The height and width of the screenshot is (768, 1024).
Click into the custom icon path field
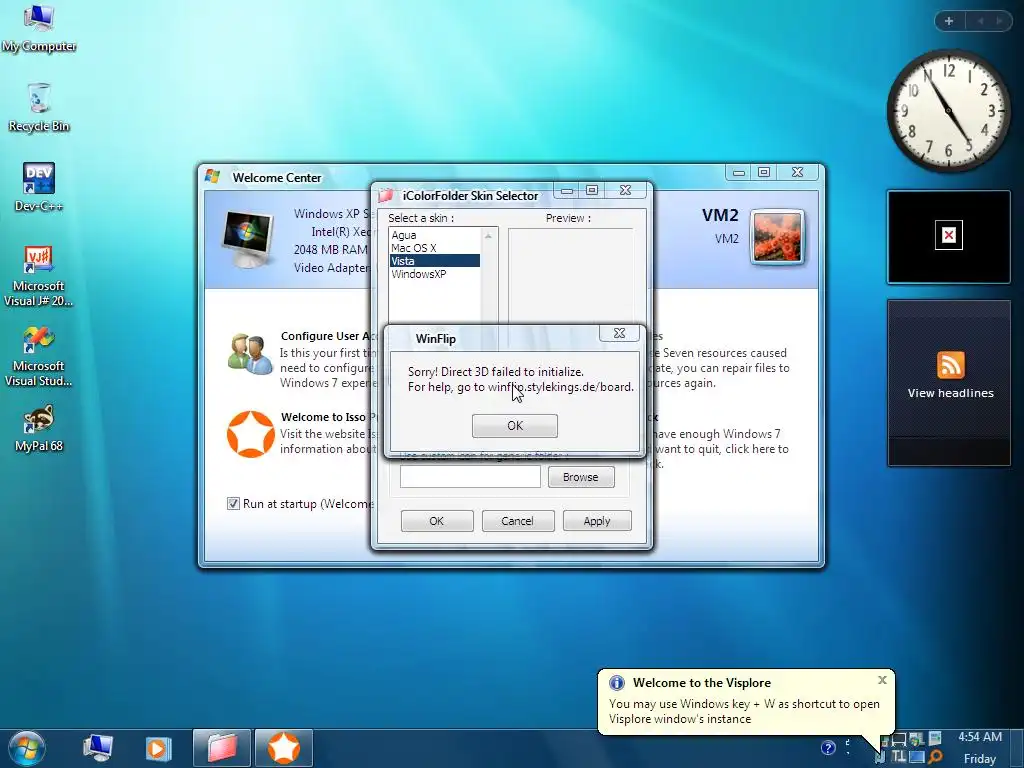click(x=470, y=477)
